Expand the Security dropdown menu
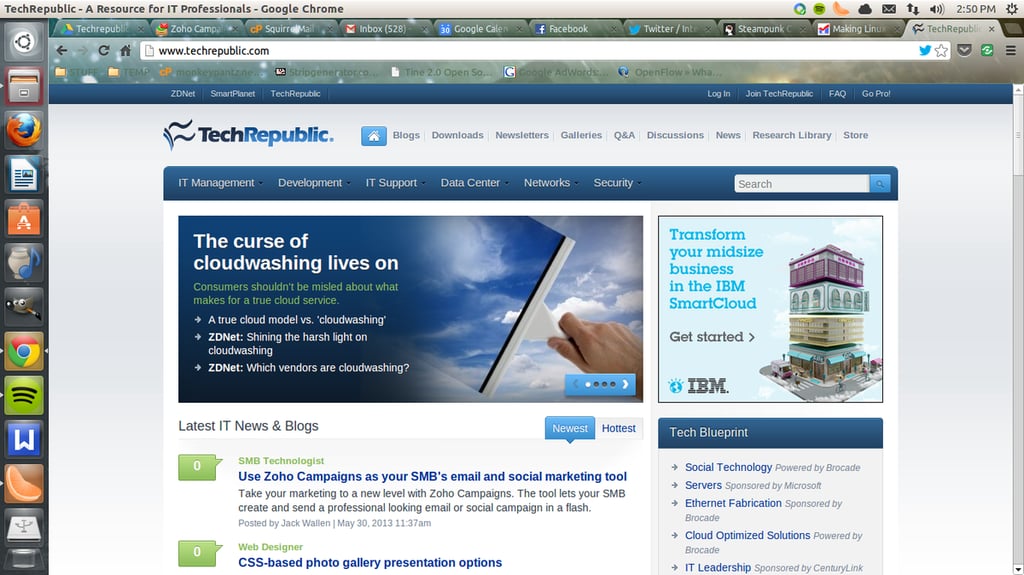The width and height of the screenshot is (1024, 575). [617, 183]
